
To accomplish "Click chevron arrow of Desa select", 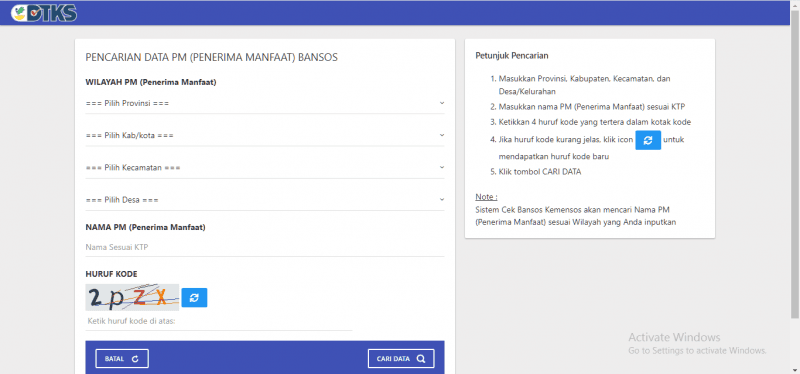I will pos(442,200).
